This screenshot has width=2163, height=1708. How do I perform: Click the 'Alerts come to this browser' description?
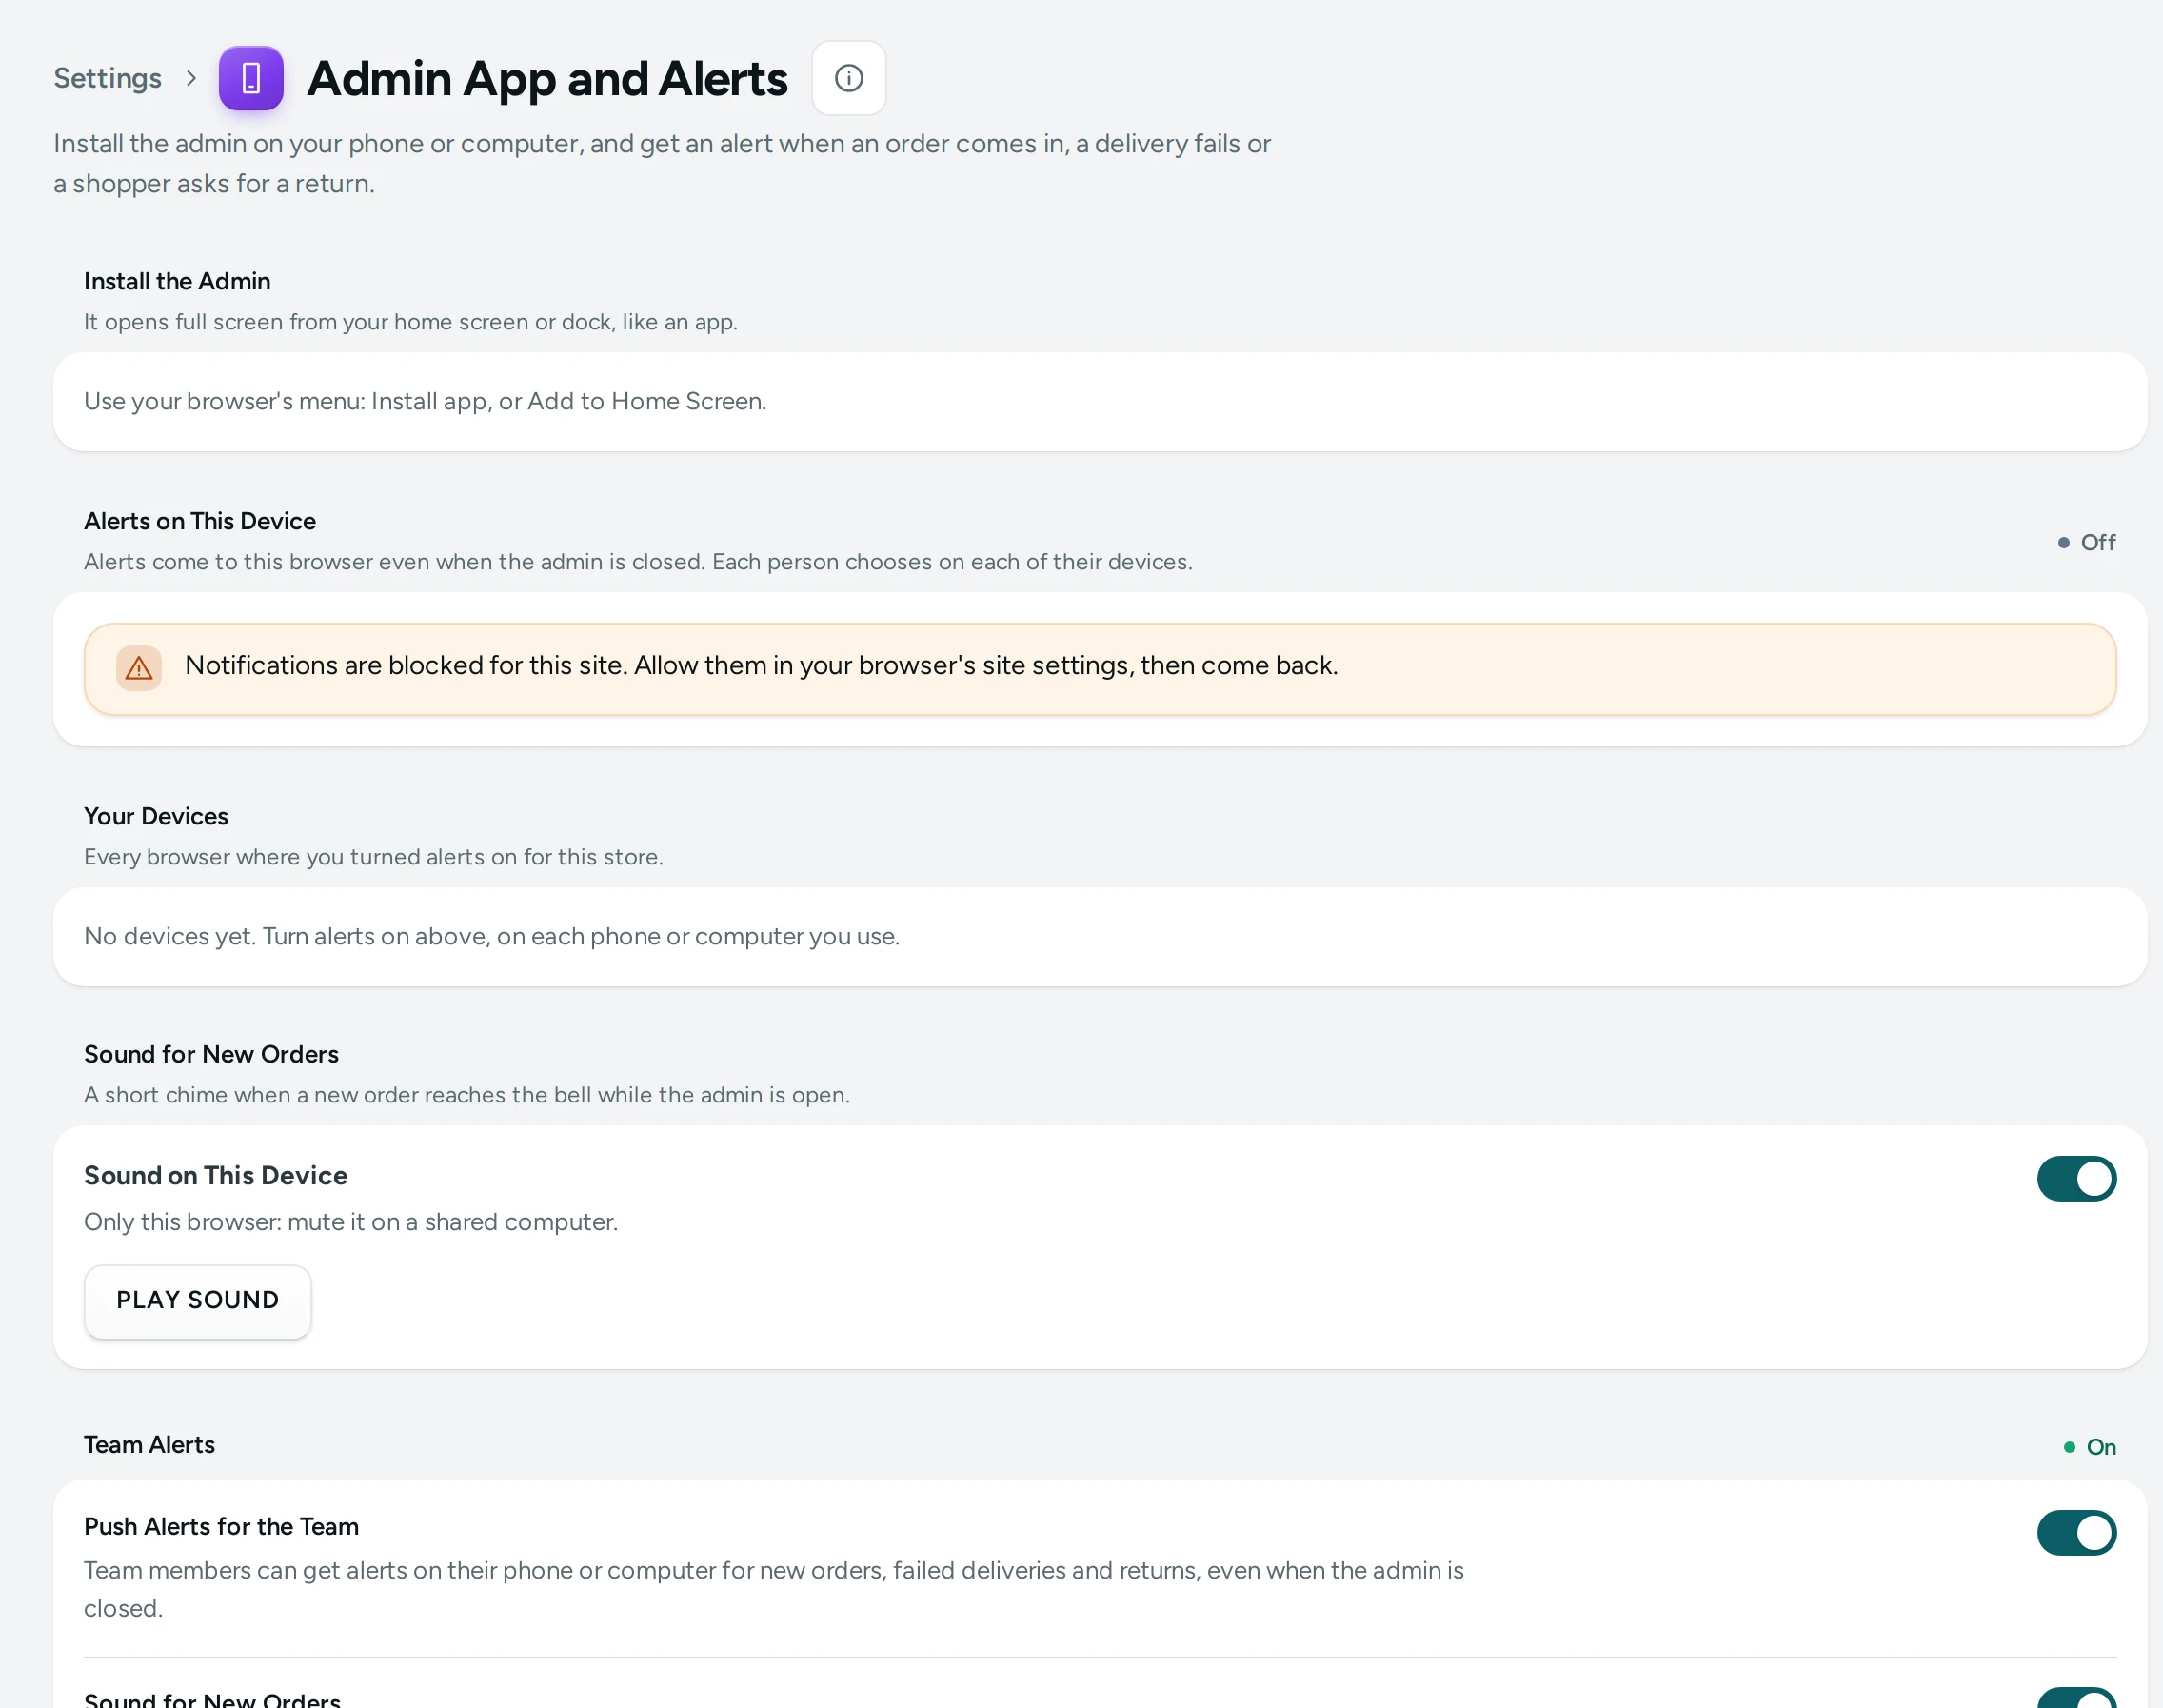point(638,562)
